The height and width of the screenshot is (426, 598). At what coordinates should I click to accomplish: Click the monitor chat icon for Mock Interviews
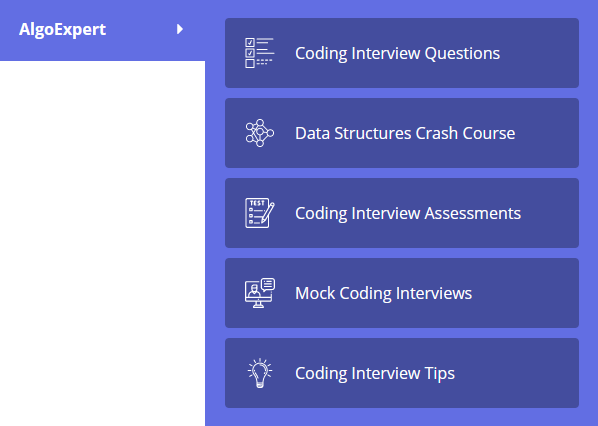pyautogui.click(x=260, y=293)
